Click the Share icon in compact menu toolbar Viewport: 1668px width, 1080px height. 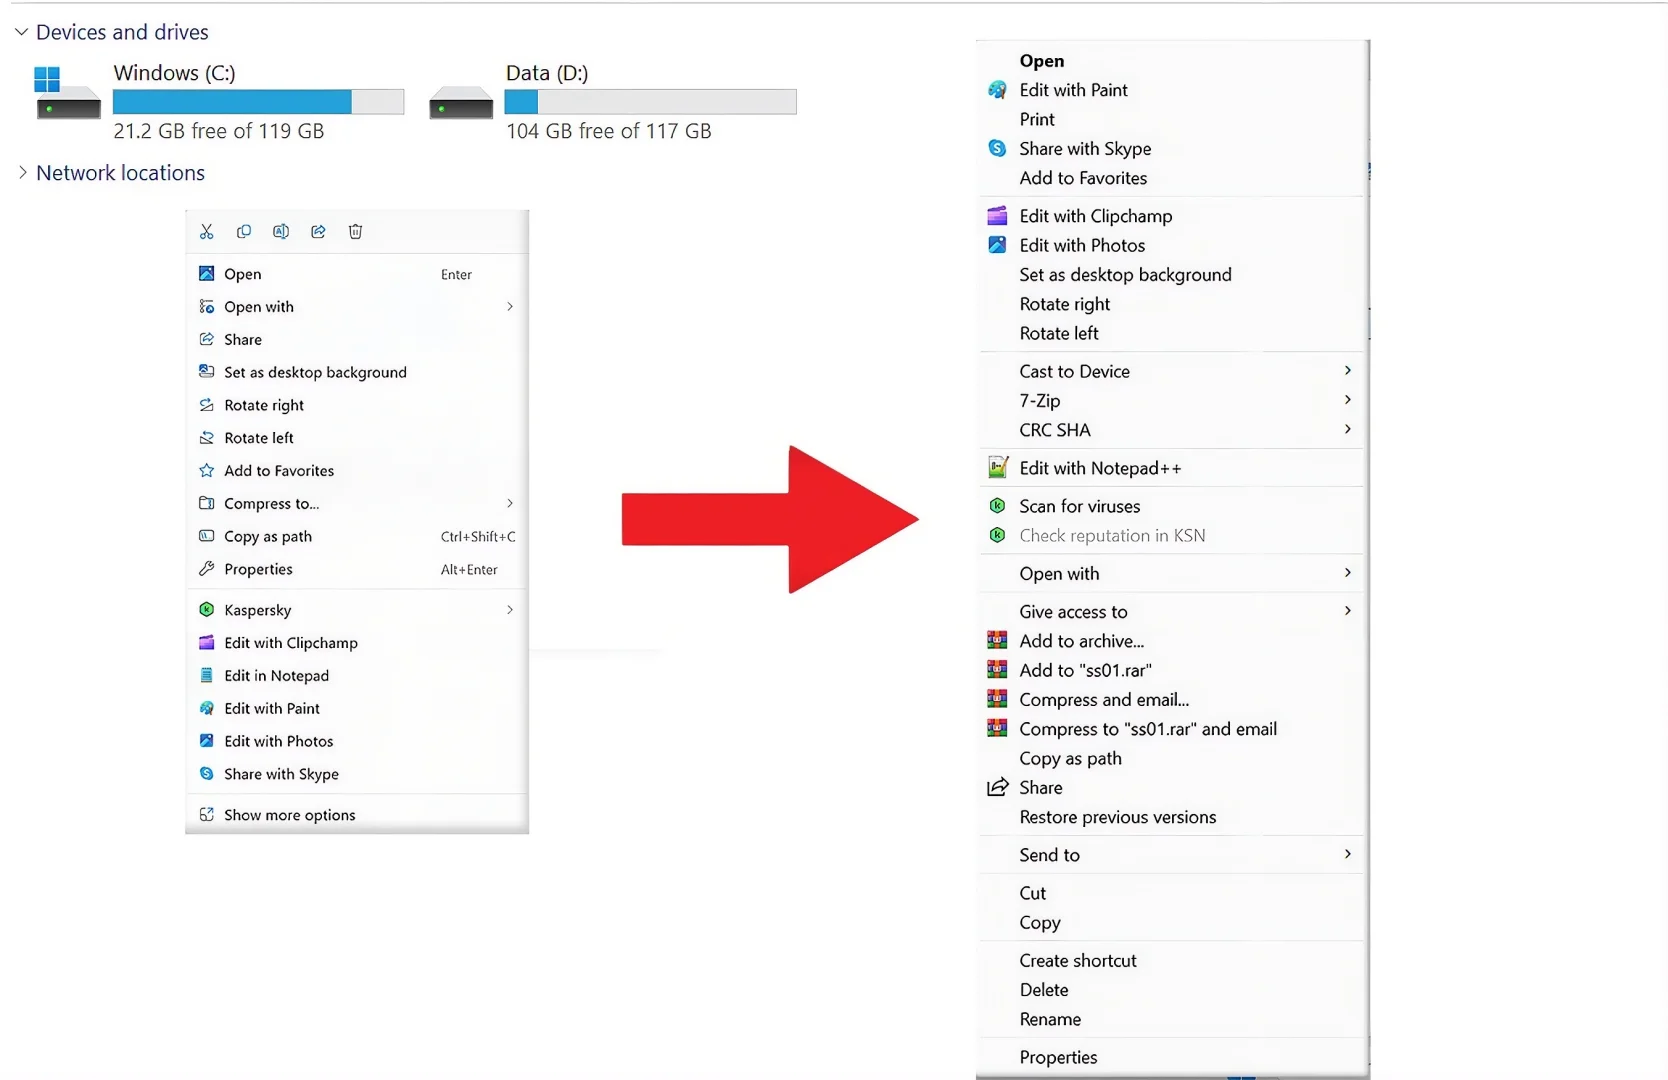pos(318,232)
